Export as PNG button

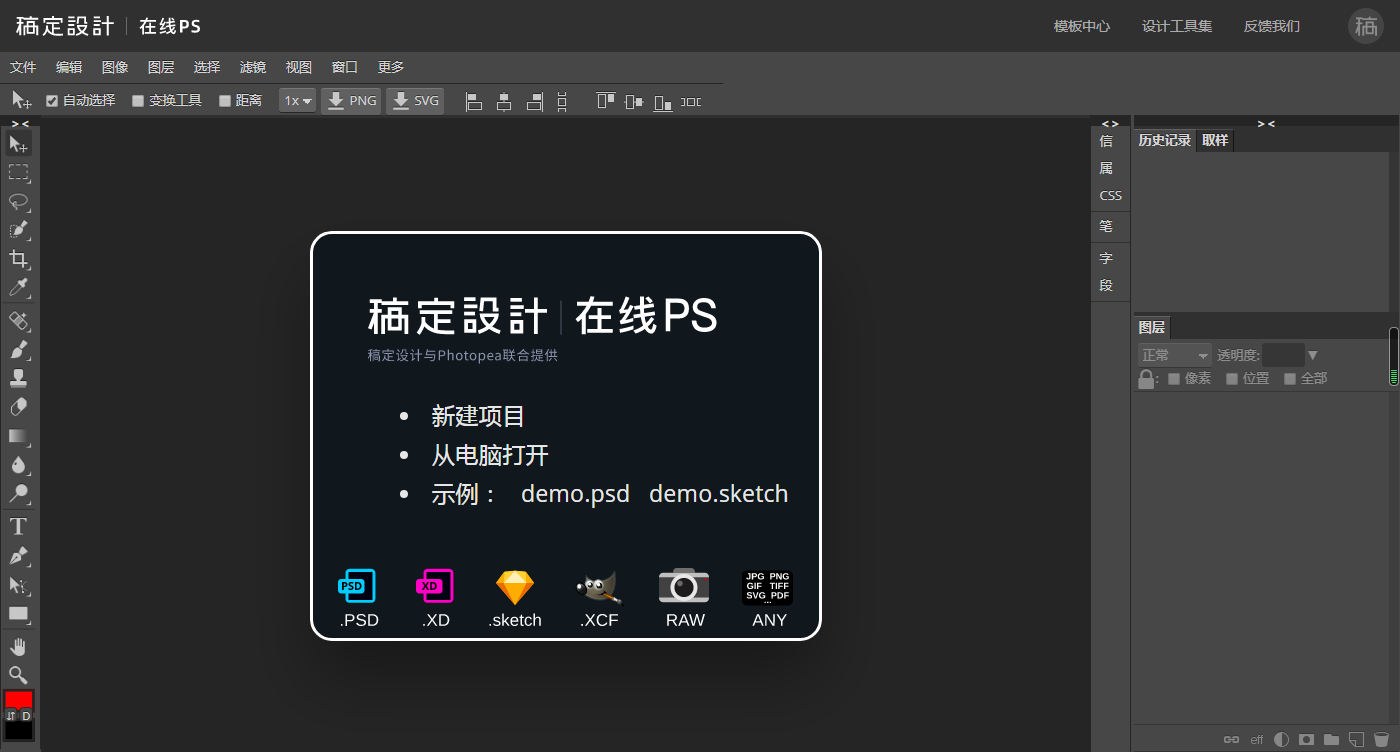pos(351,101)
